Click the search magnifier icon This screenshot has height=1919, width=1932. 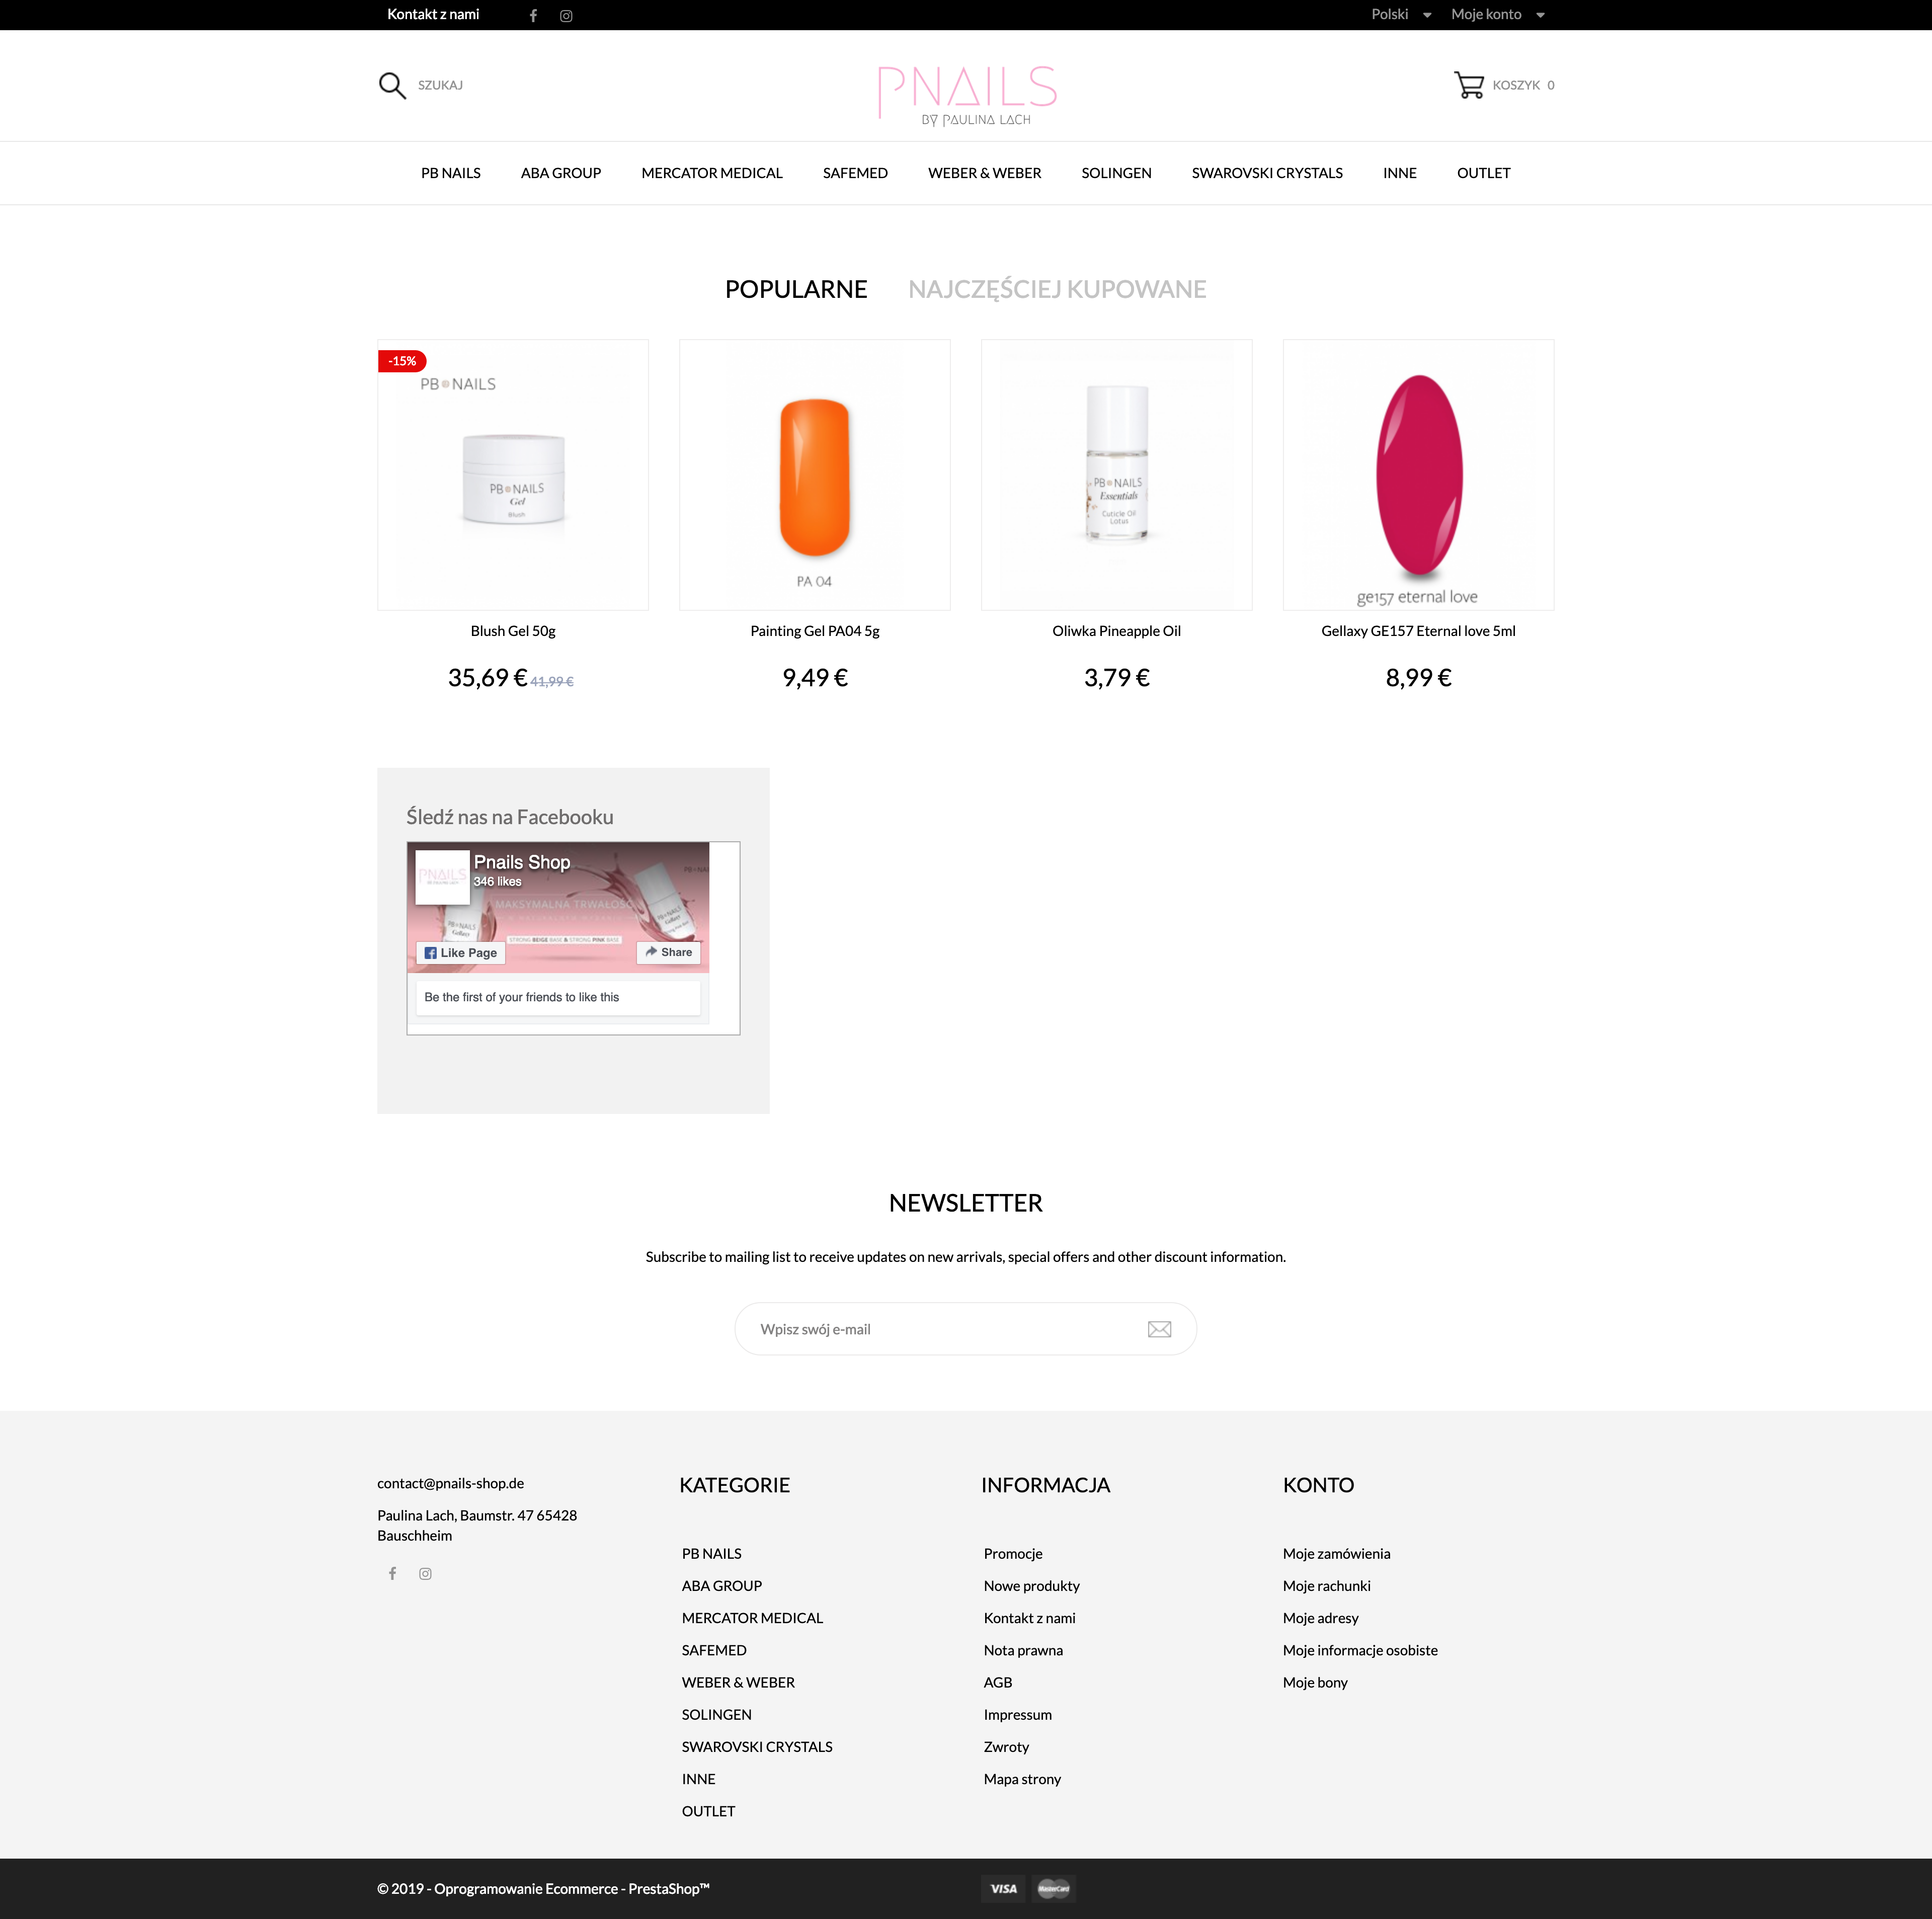392,86
